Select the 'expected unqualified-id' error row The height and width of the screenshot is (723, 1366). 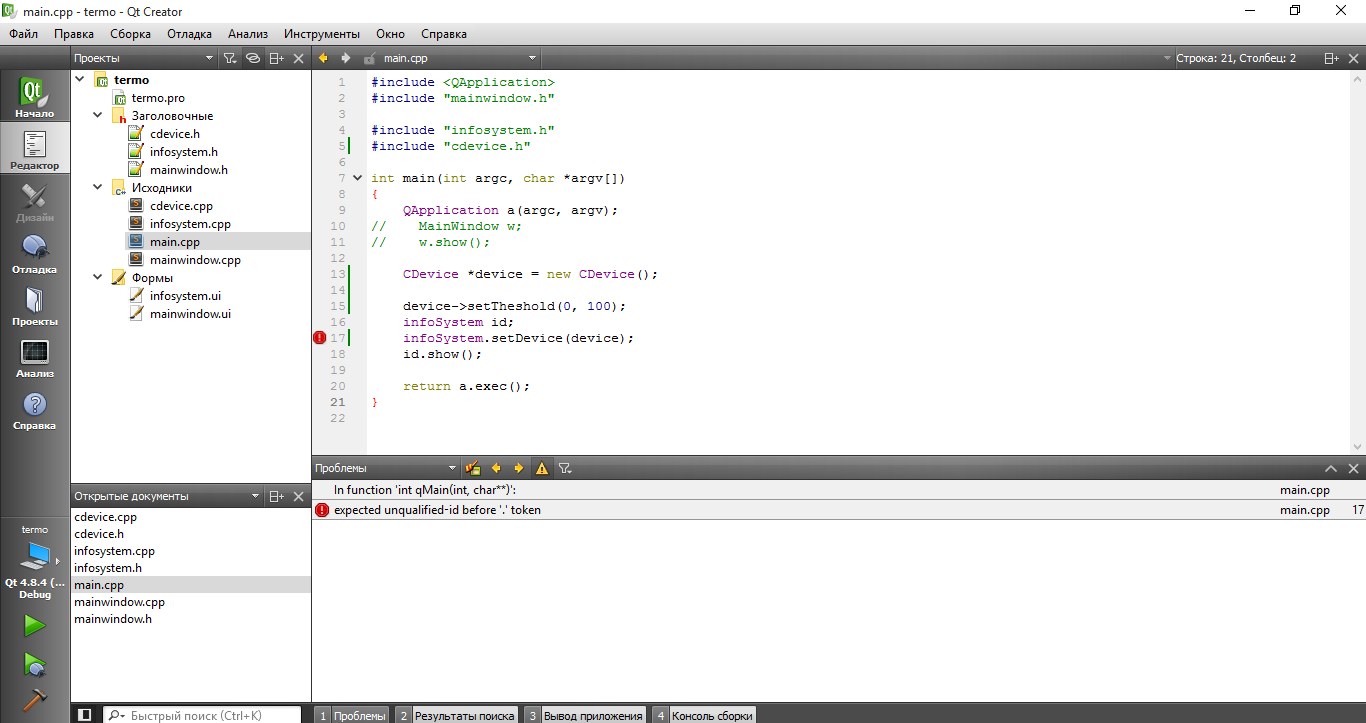point(839,510)
